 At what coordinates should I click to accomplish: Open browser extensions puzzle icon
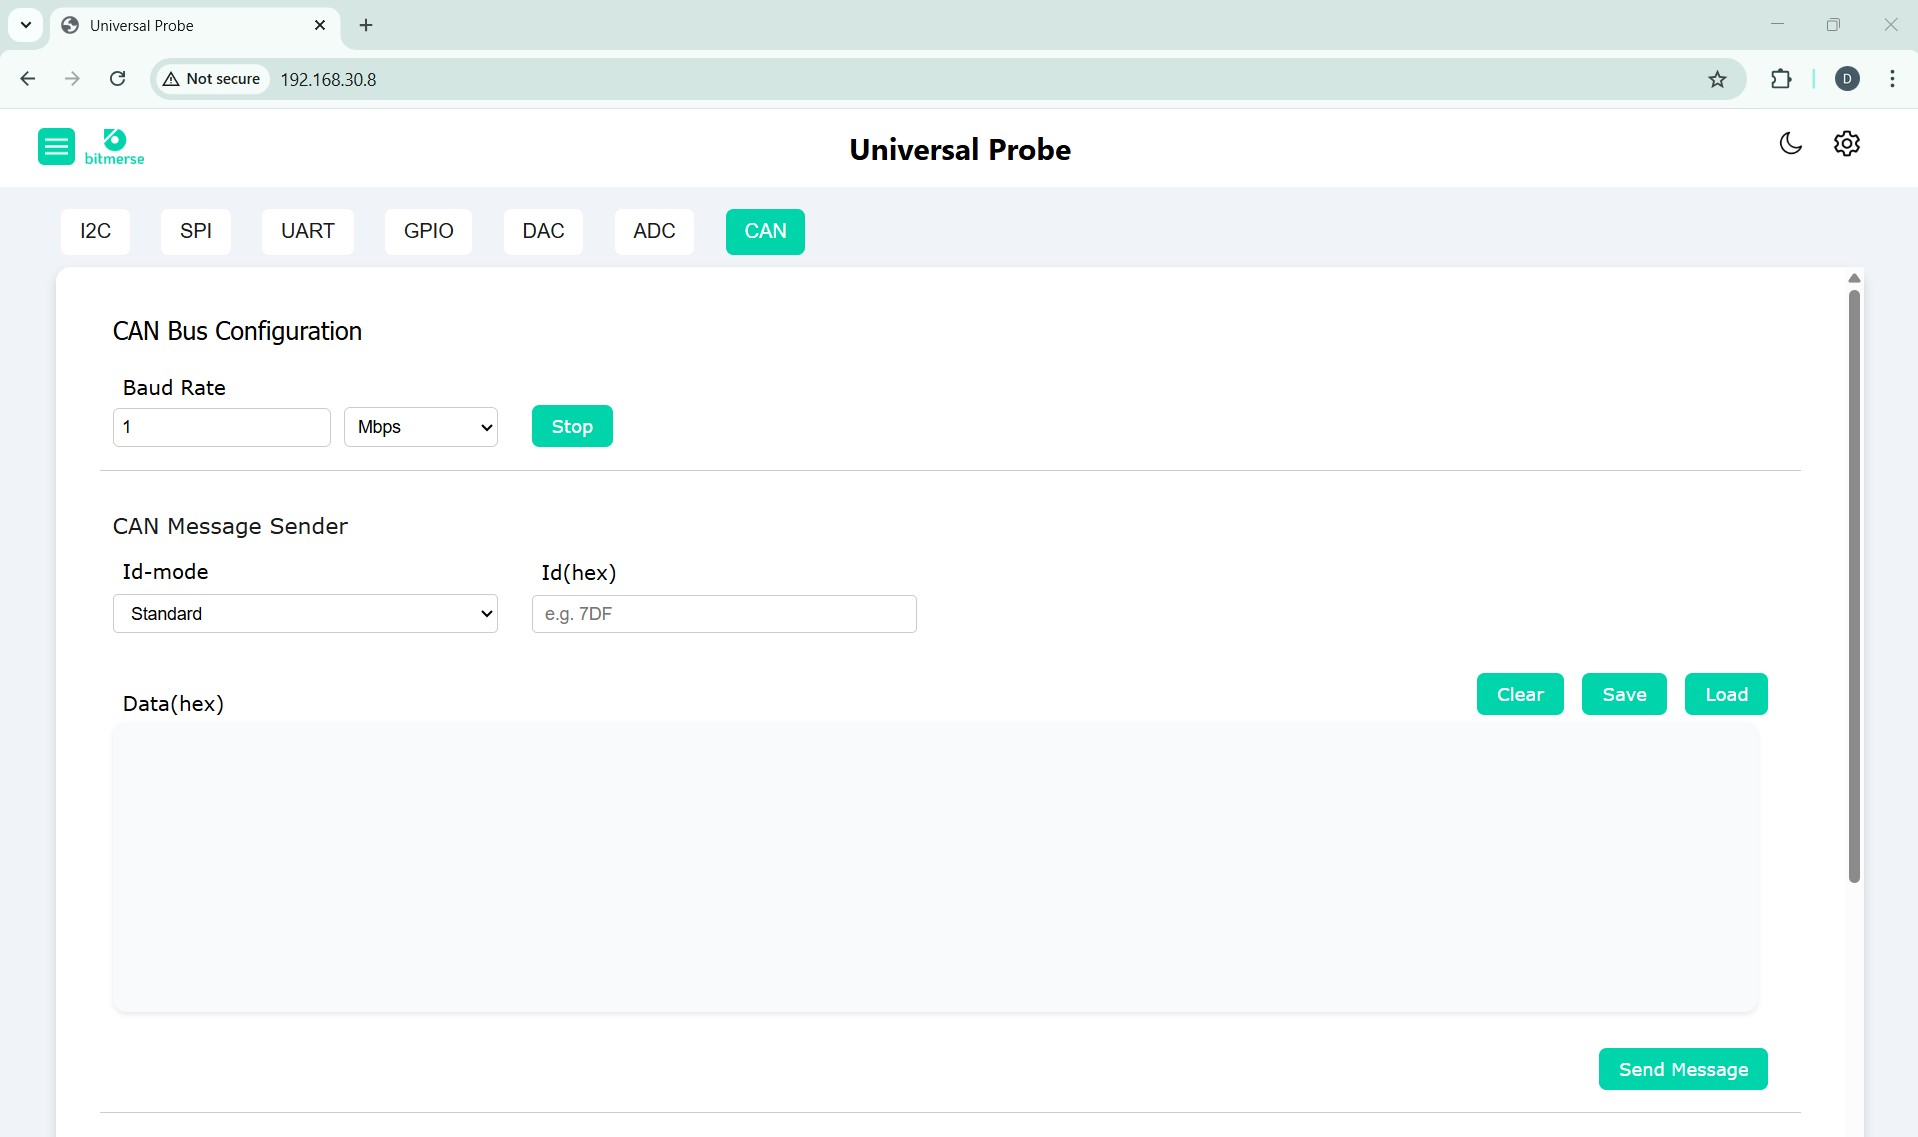pyautogui.click(x=1780, y=79)
